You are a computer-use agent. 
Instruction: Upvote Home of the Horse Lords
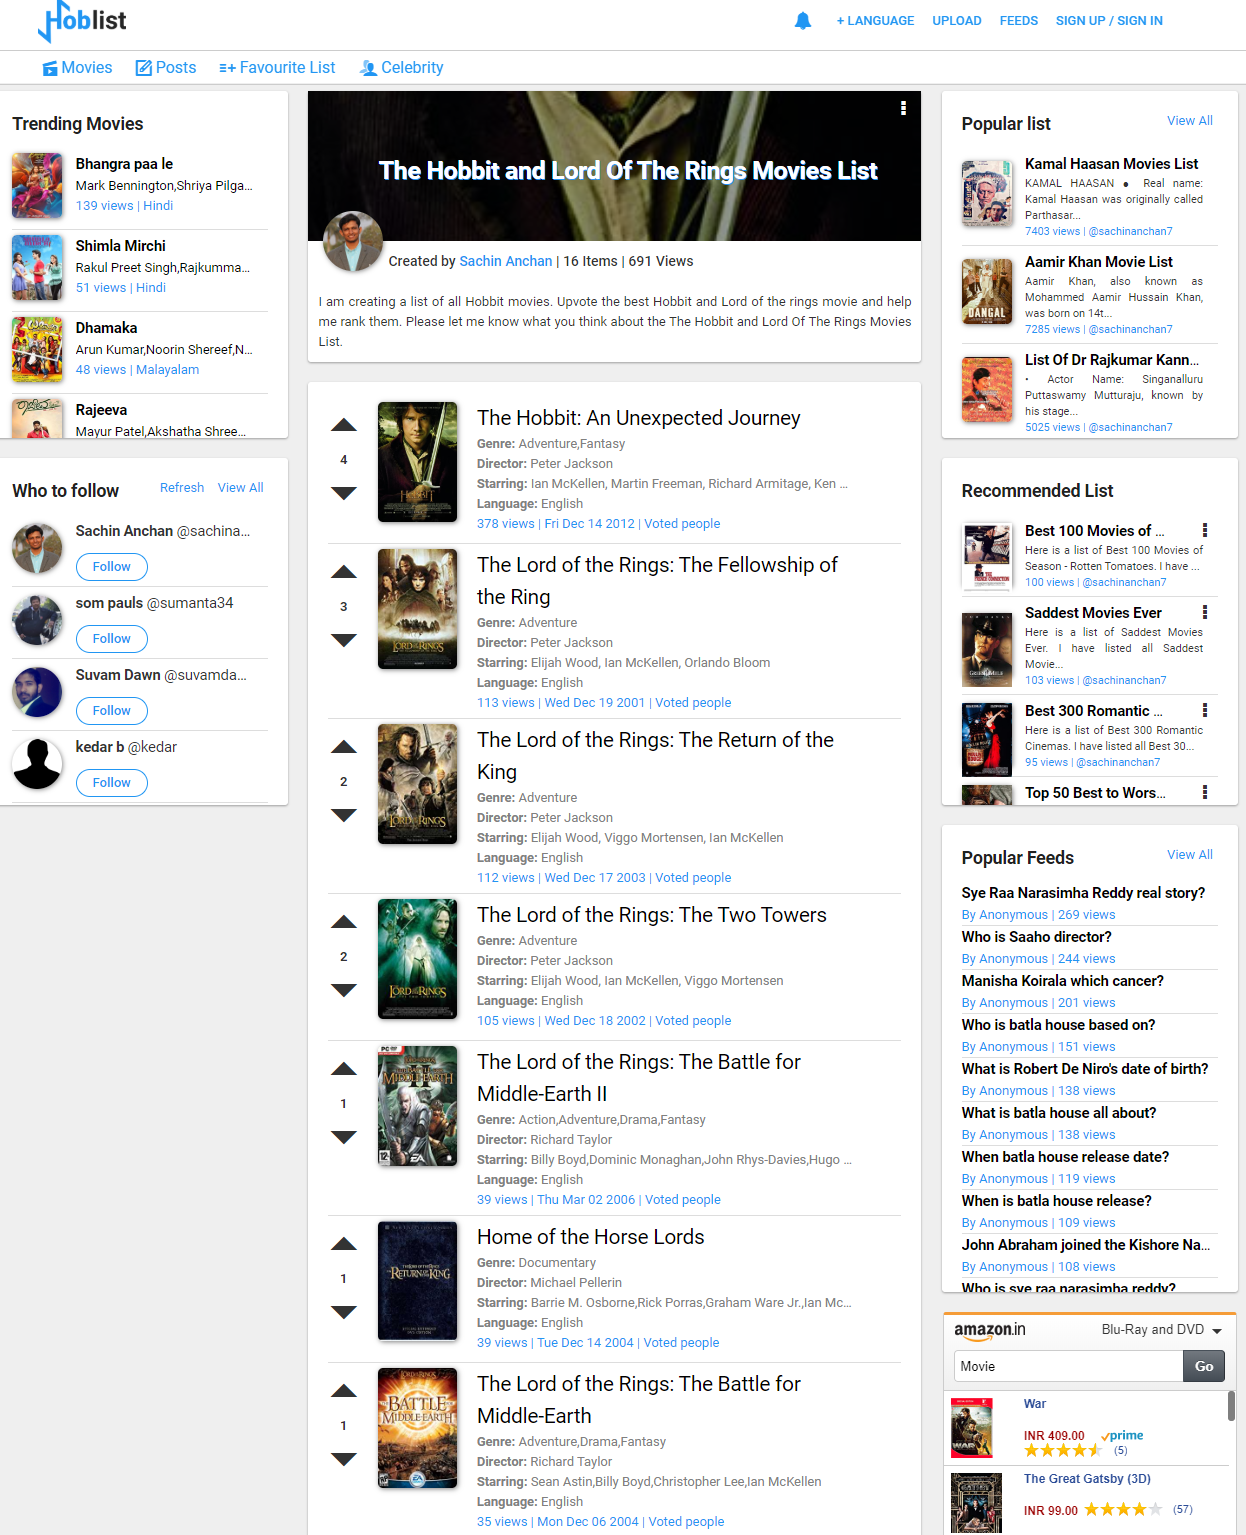tap(344, 1244)
